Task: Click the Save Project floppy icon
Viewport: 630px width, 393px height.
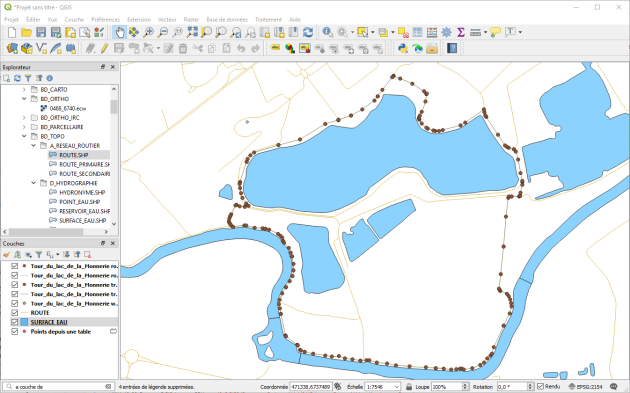Action: pyautogui.click(x=41, y=32)
